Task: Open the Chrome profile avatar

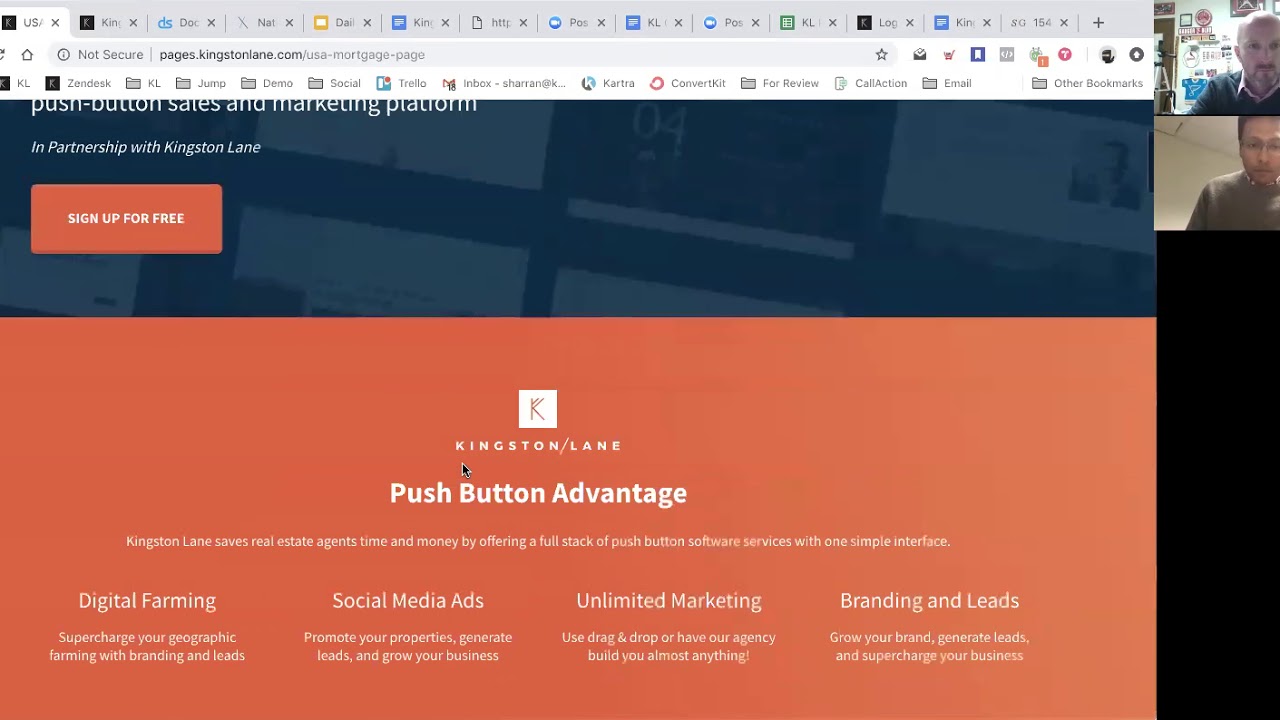Action: (x=1107, y=54)
